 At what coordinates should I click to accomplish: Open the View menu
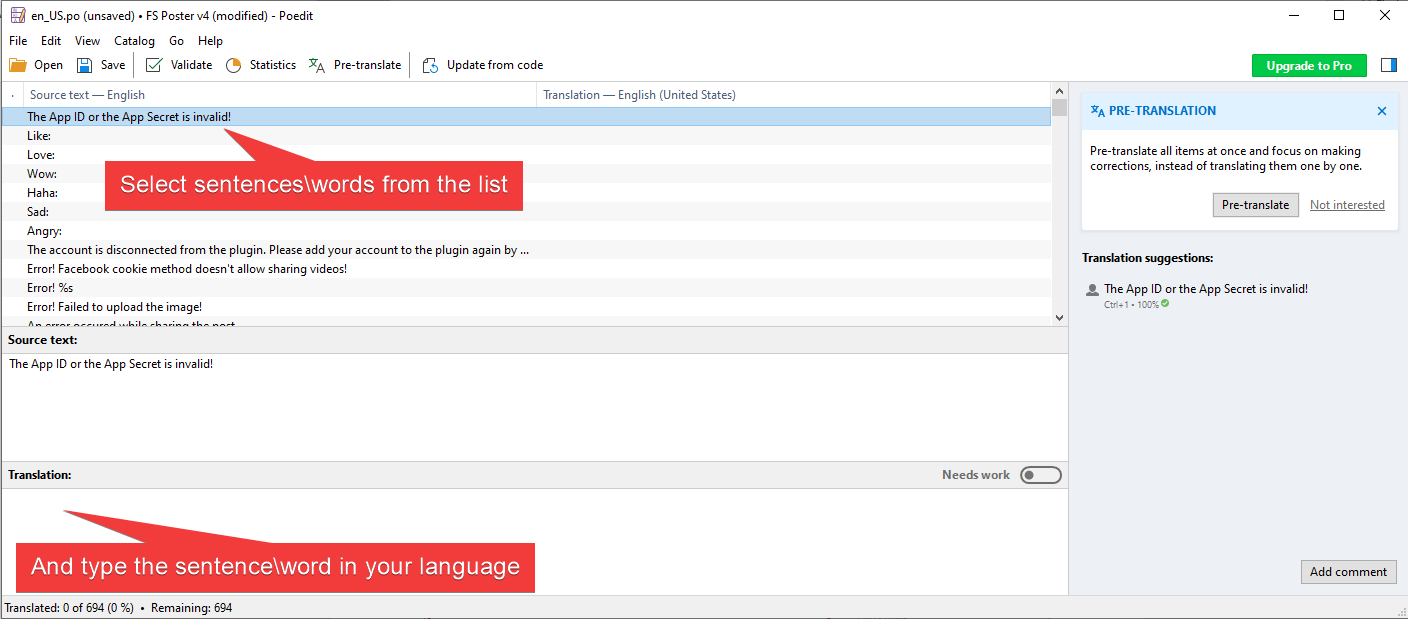pyautogui.click(x=88, y=41)
